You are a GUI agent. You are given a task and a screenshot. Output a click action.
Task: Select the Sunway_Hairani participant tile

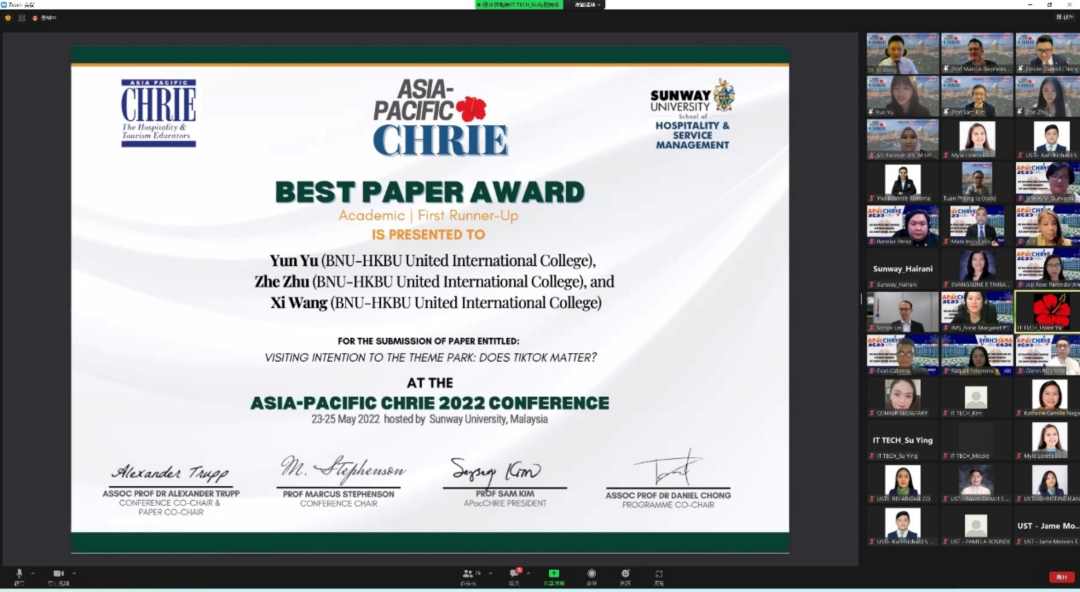[x=902, y=269]
